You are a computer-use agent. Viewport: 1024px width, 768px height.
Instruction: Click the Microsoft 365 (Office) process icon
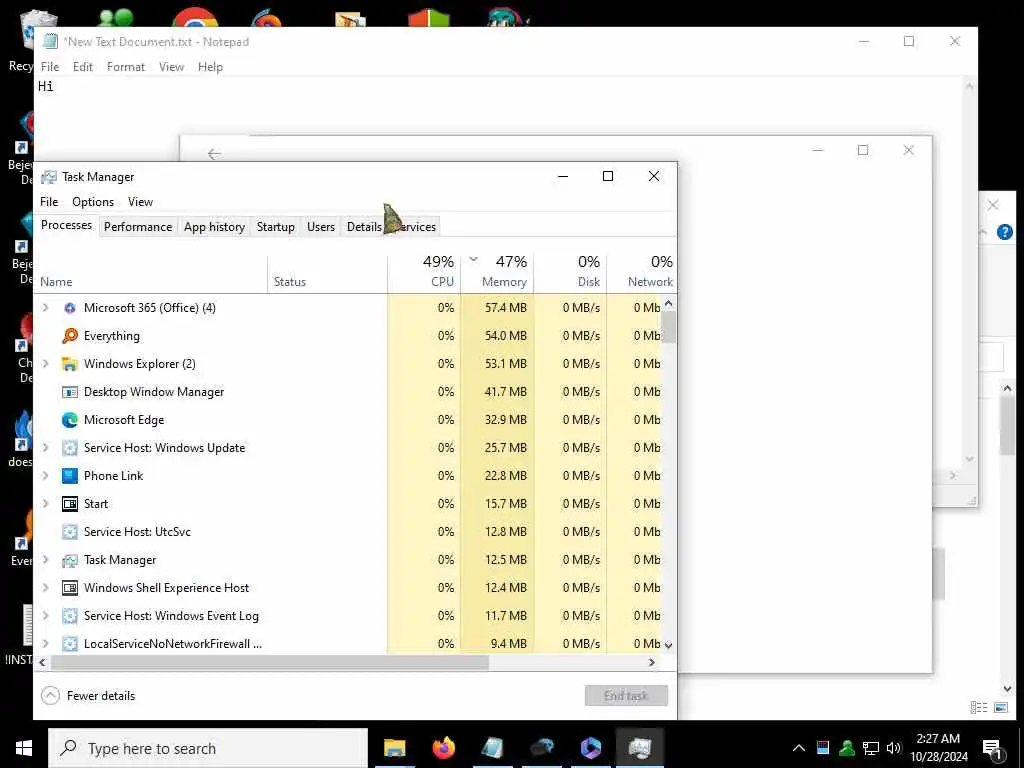(70, 308)
